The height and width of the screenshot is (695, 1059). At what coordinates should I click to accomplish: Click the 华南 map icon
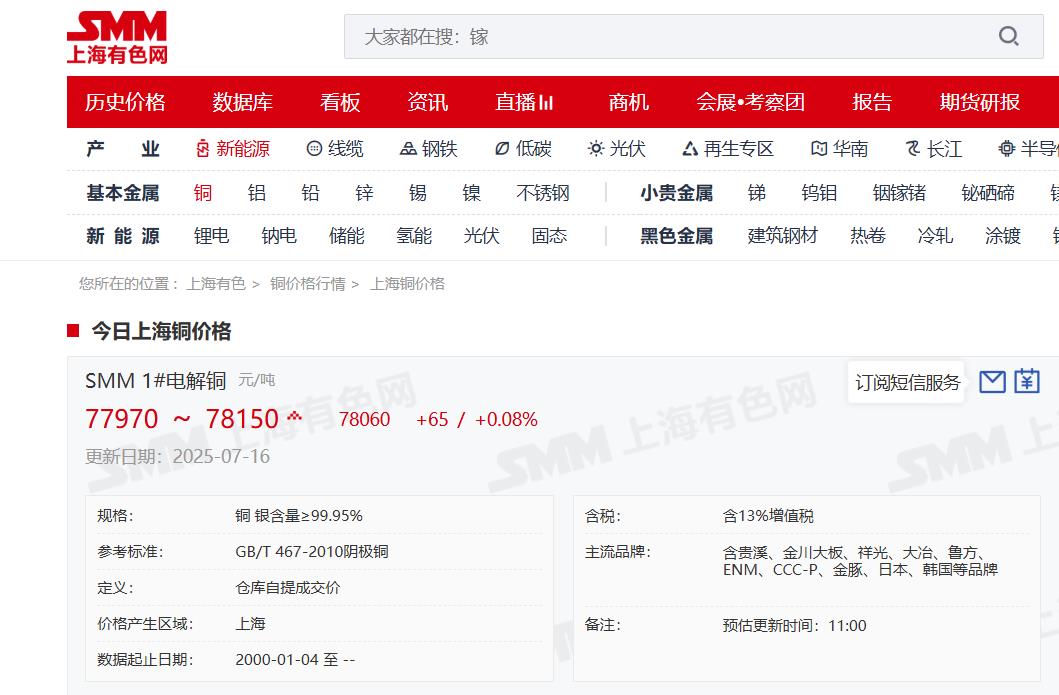(x=819, y=149)
